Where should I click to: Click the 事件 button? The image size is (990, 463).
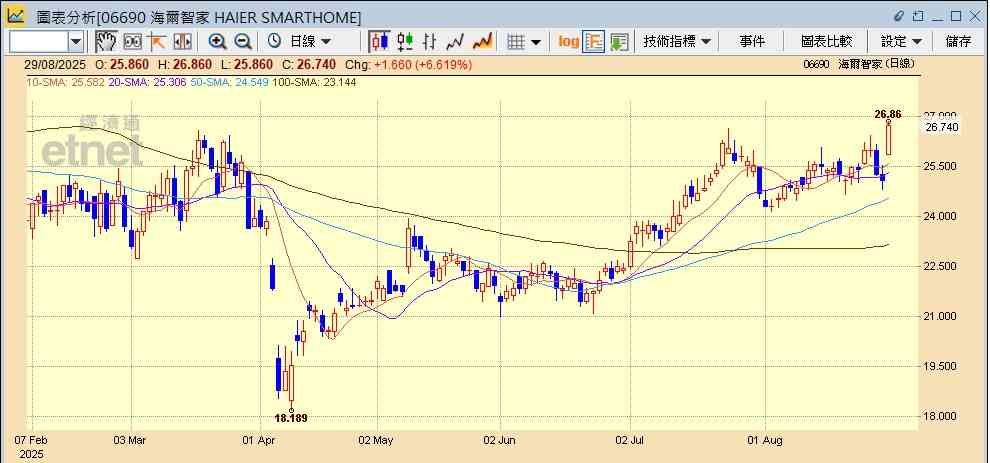point(752,42)
